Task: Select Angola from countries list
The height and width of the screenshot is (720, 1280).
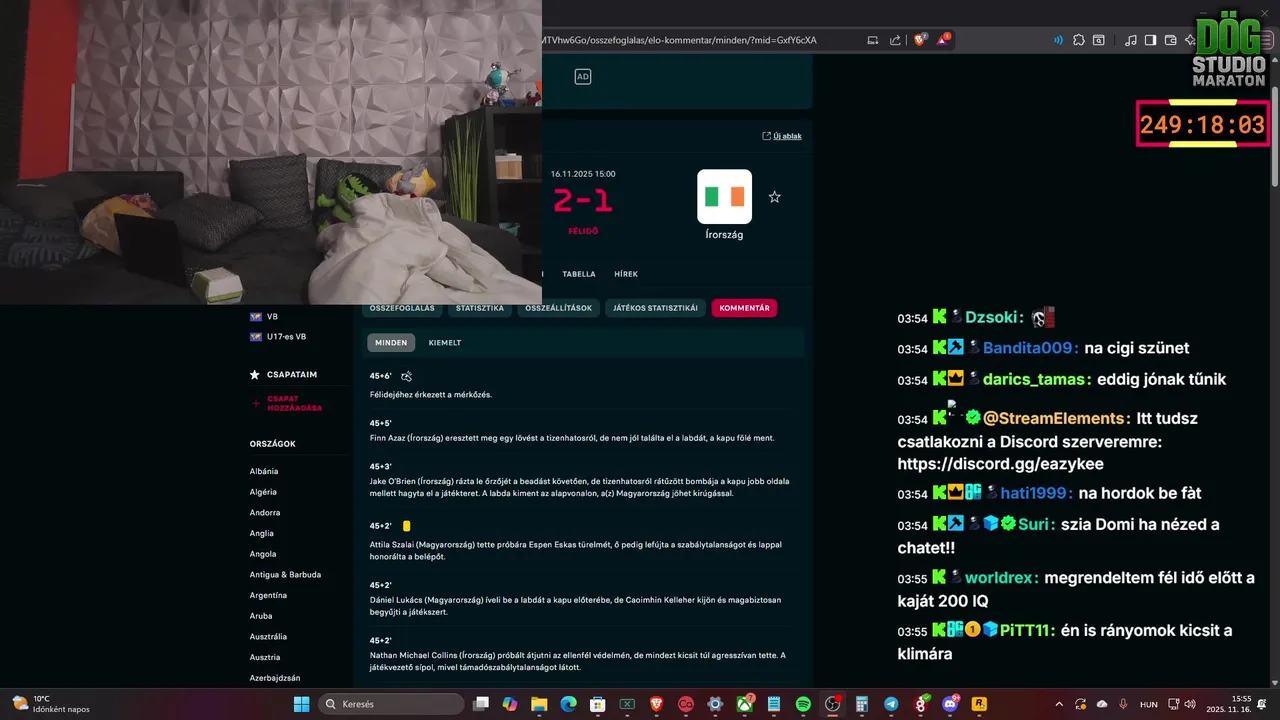Action: tap(263, 554)
